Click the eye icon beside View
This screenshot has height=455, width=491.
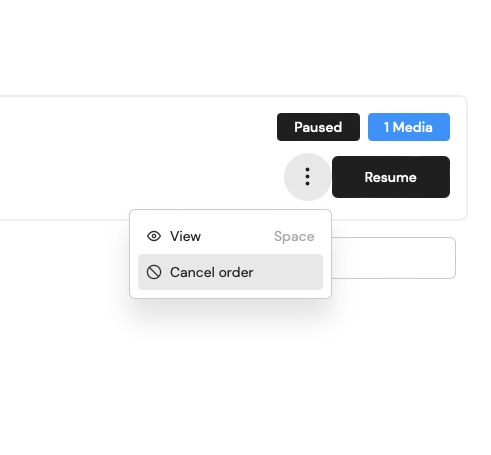[x=154, y=236]
